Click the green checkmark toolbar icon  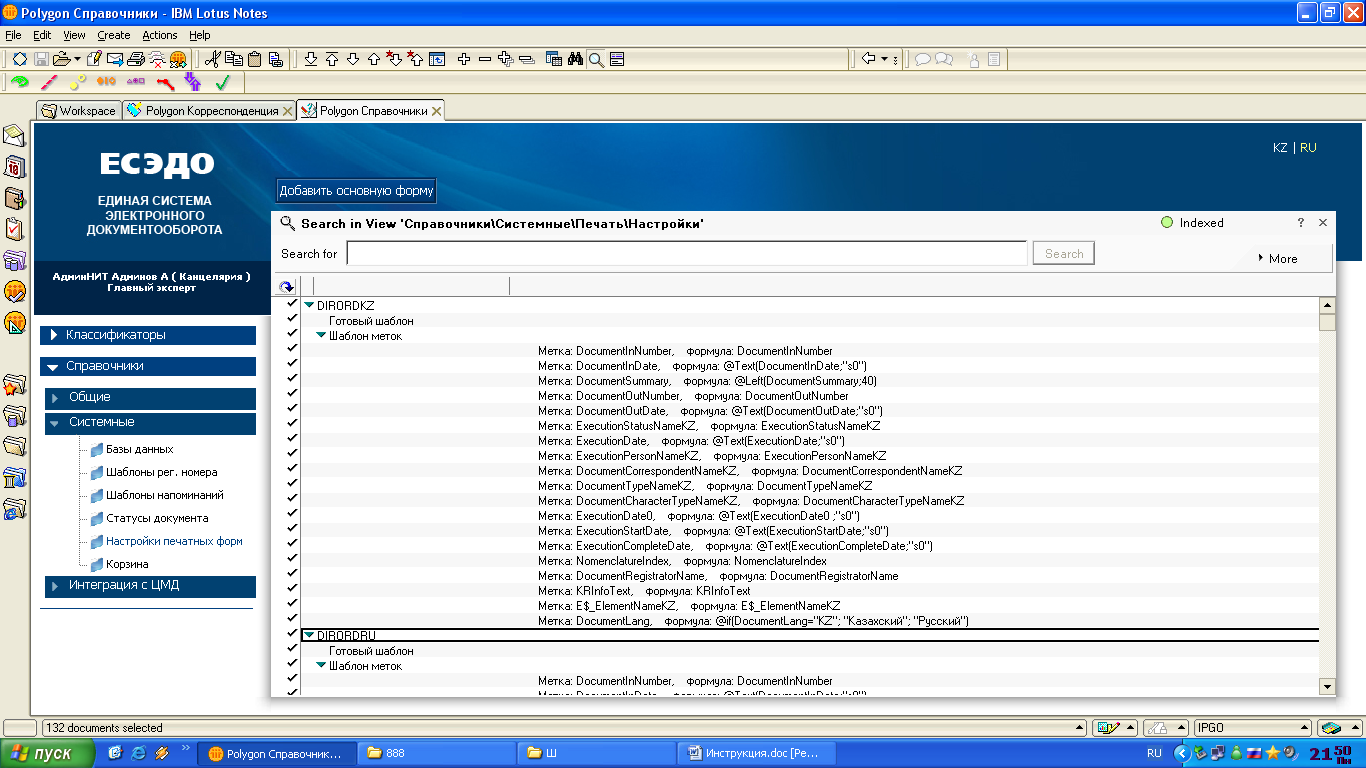223,82
